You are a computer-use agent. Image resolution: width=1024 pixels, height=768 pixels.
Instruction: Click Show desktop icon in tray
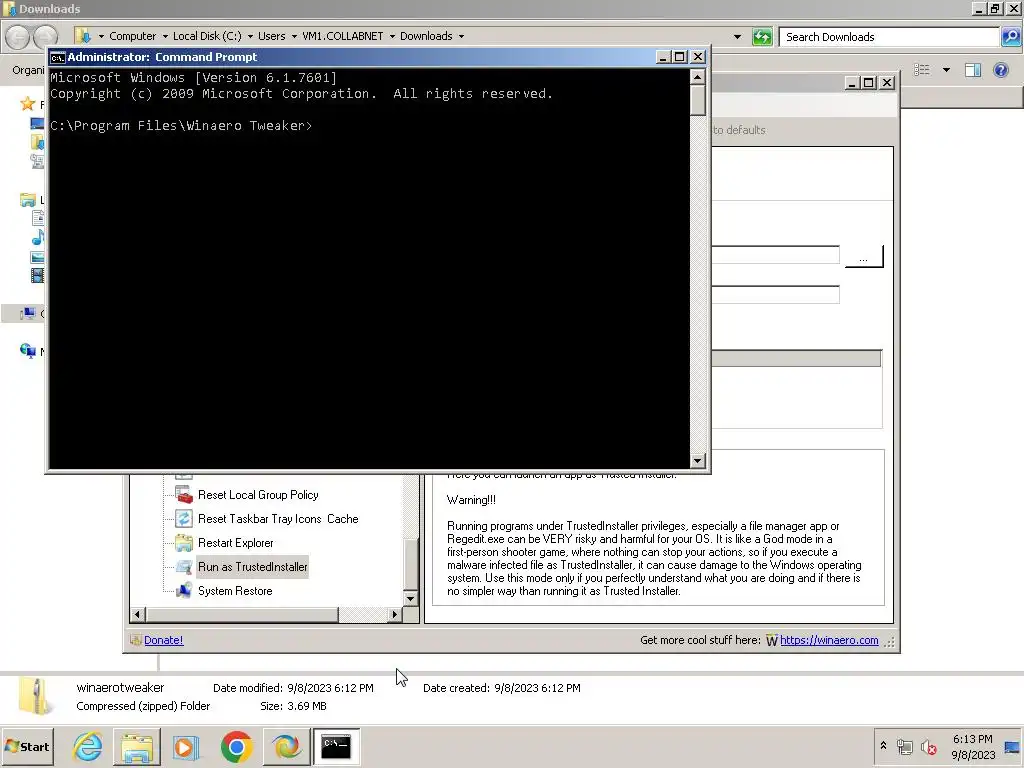click(1012, 746)
